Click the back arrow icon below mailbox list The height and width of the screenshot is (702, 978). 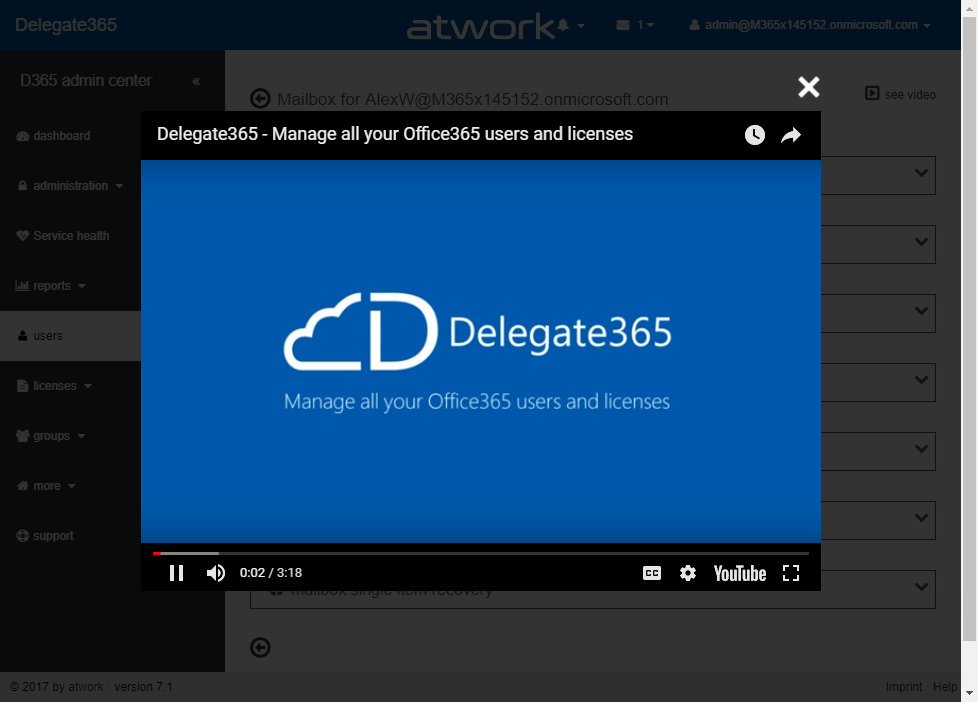click(x=260, y=648)
